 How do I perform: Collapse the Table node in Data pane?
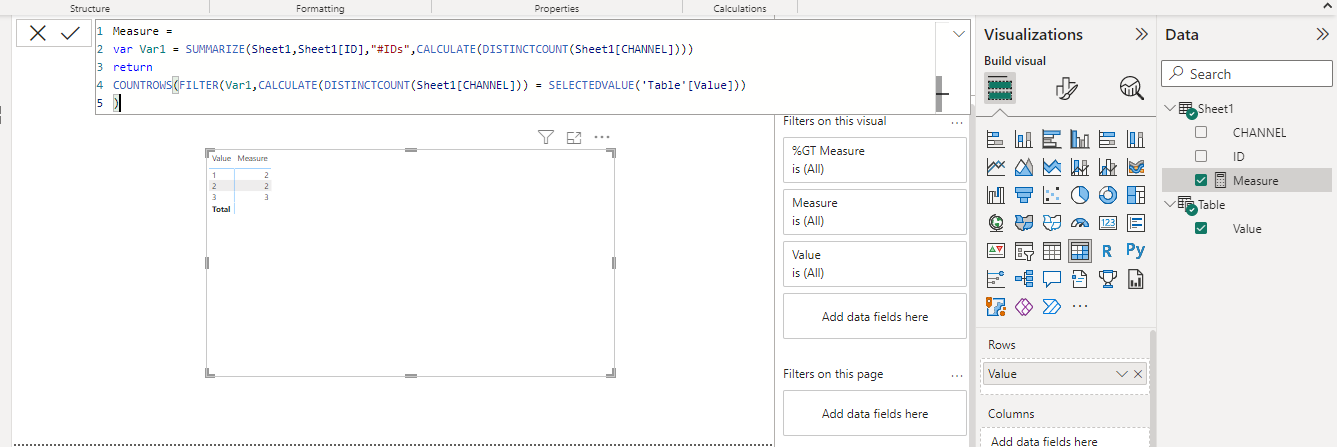click(x=1170, y=204)
